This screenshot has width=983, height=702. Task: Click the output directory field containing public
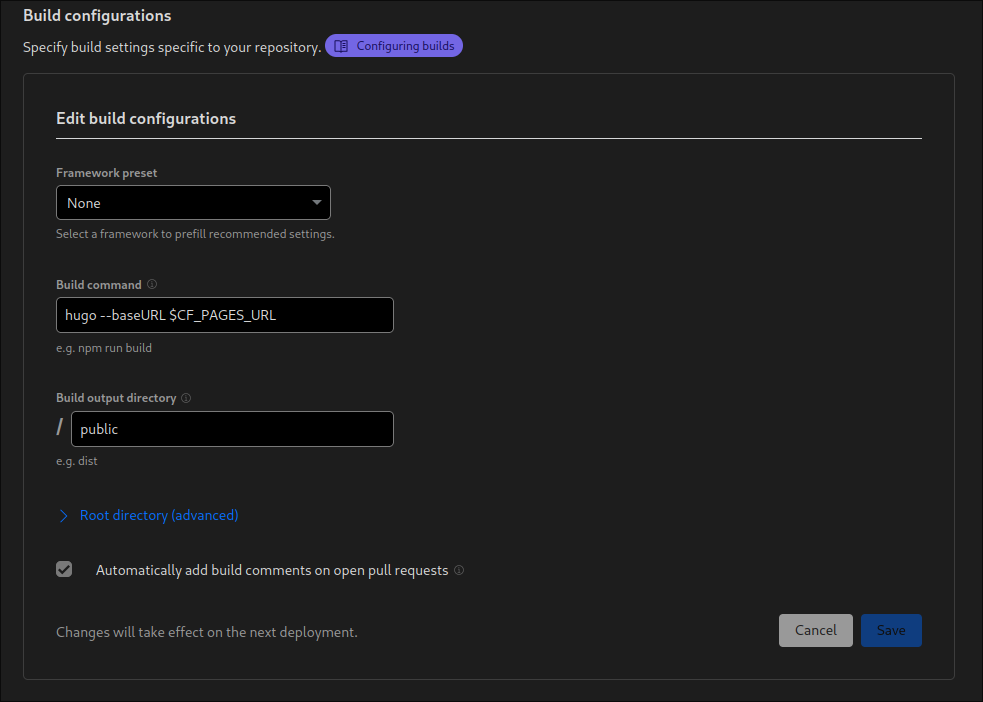tap(232, 429)
